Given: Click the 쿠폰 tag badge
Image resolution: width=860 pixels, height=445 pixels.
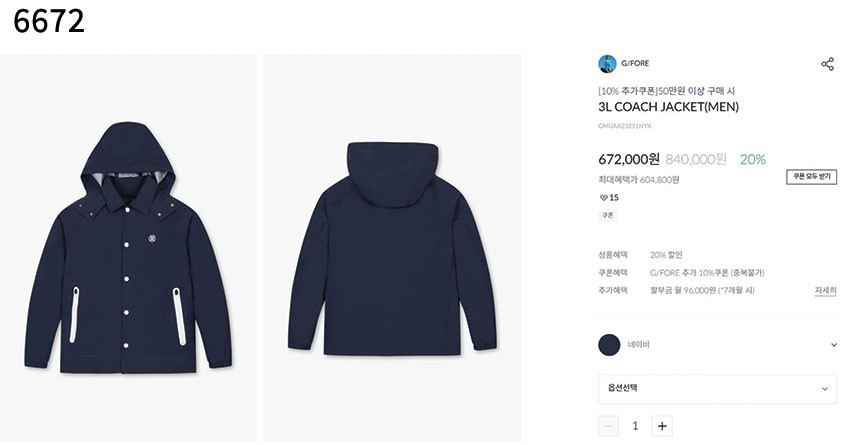Looking at the screenshot, I should (x=607, y=216).
